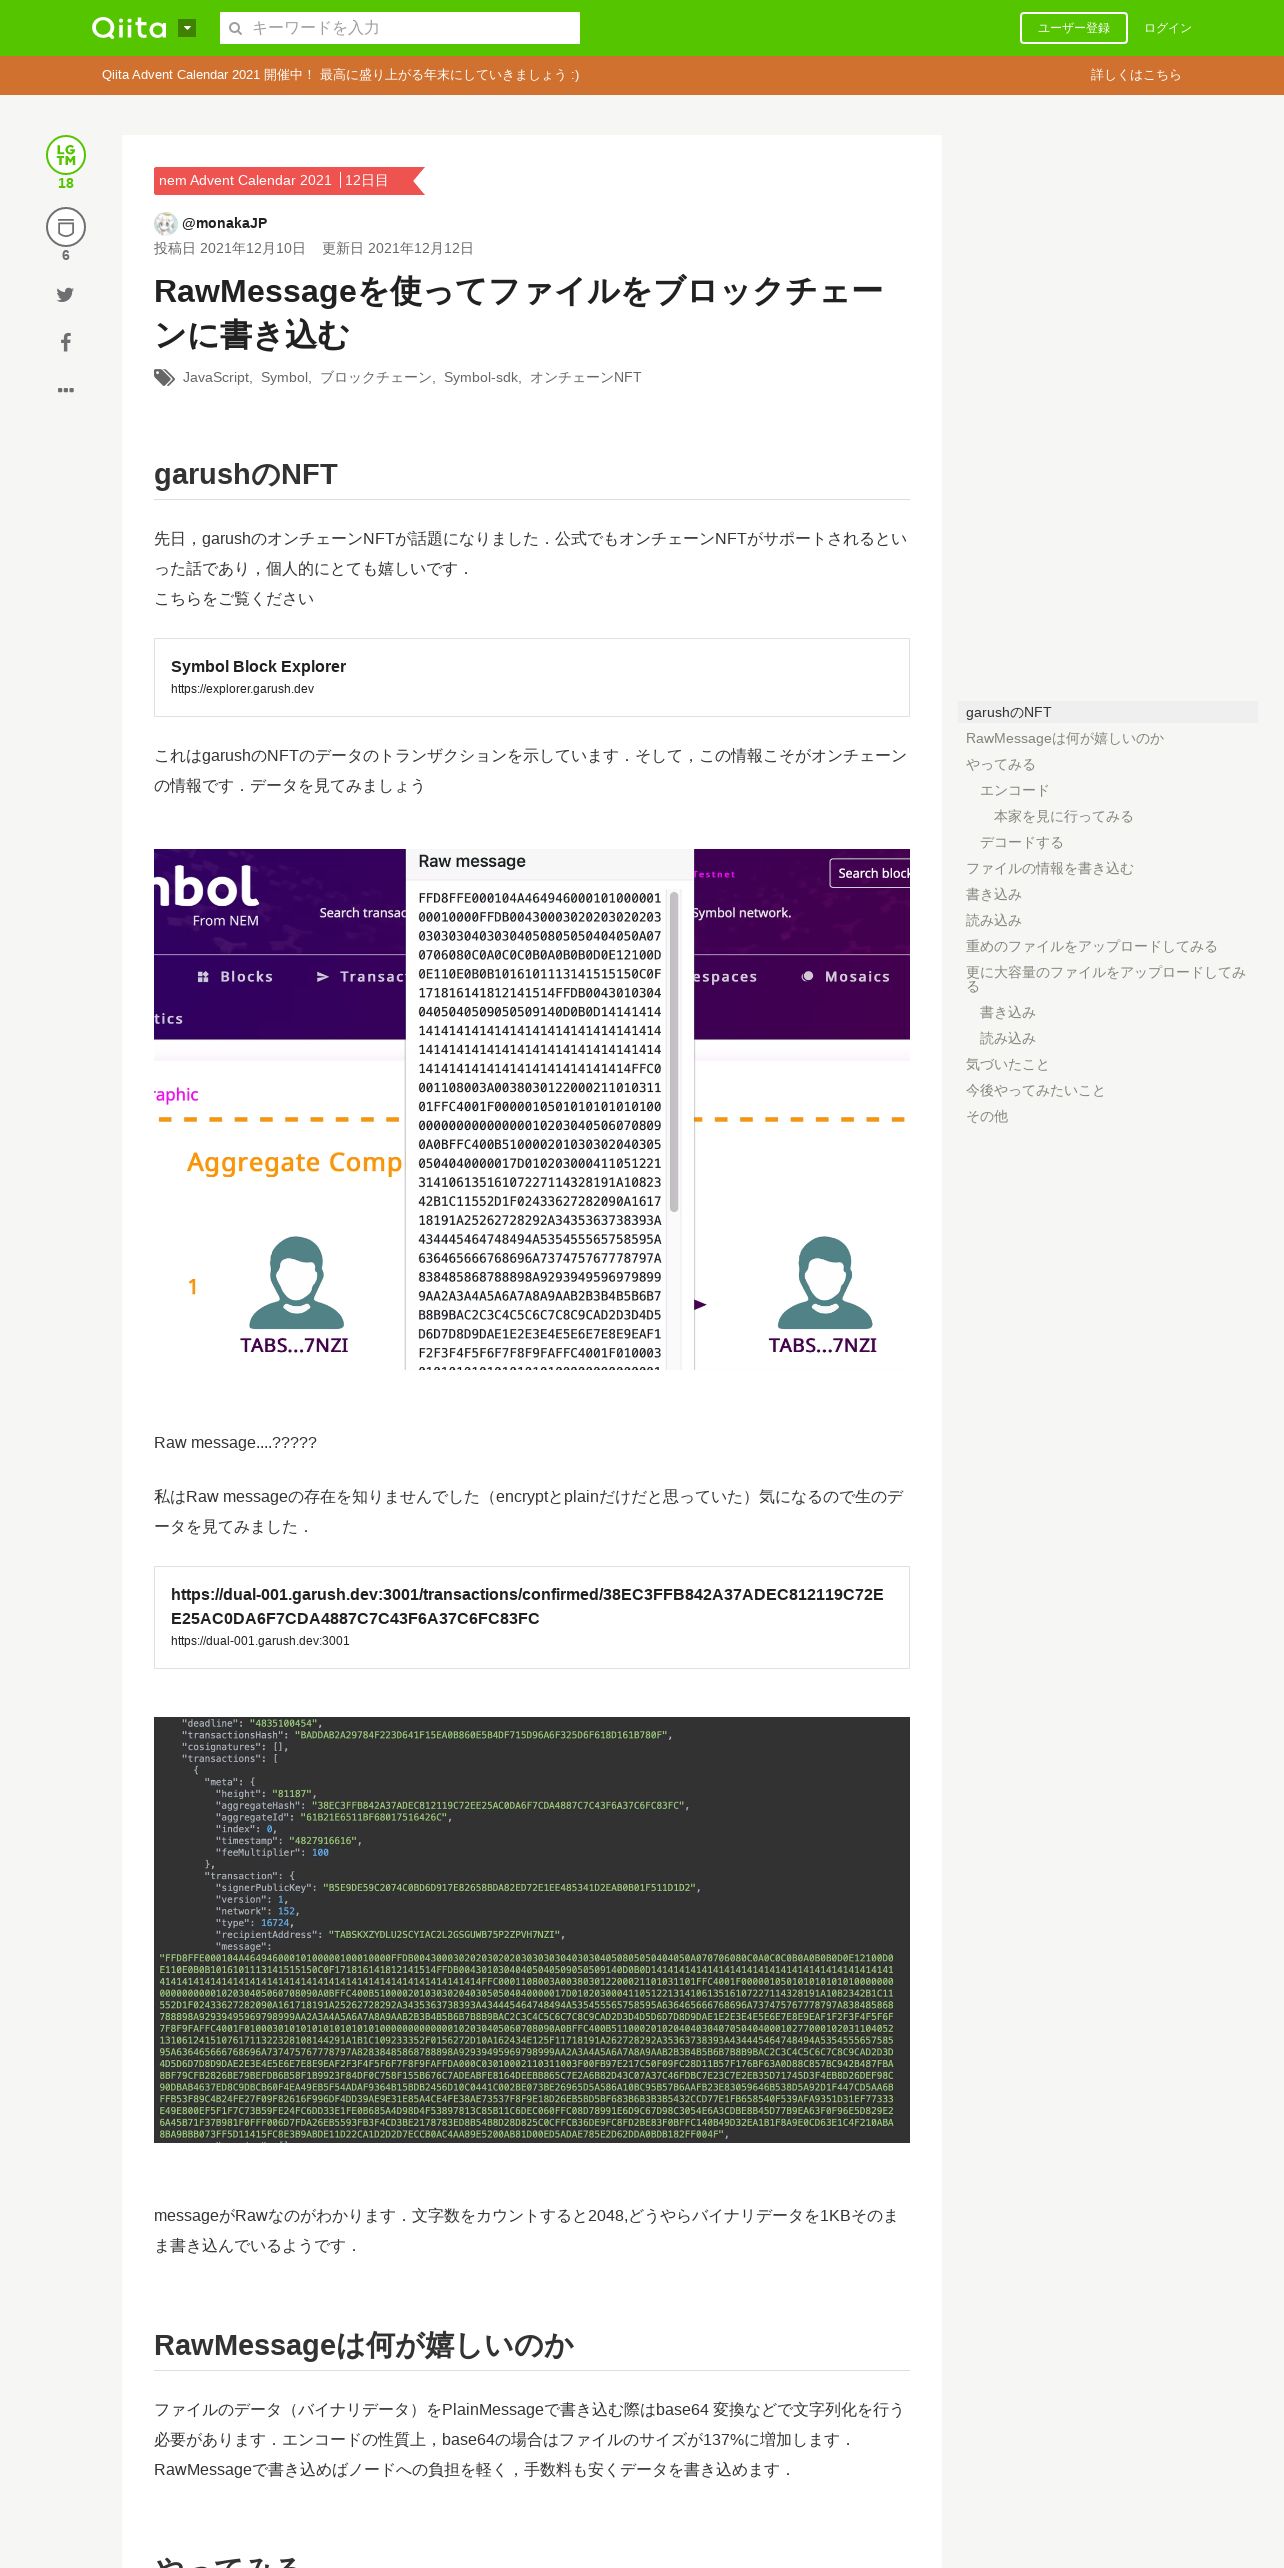This screenshot has height=2568, width=1284.
Task: Open the JavaScript tag
Action: pyautogui.click(x=216, y=377)
